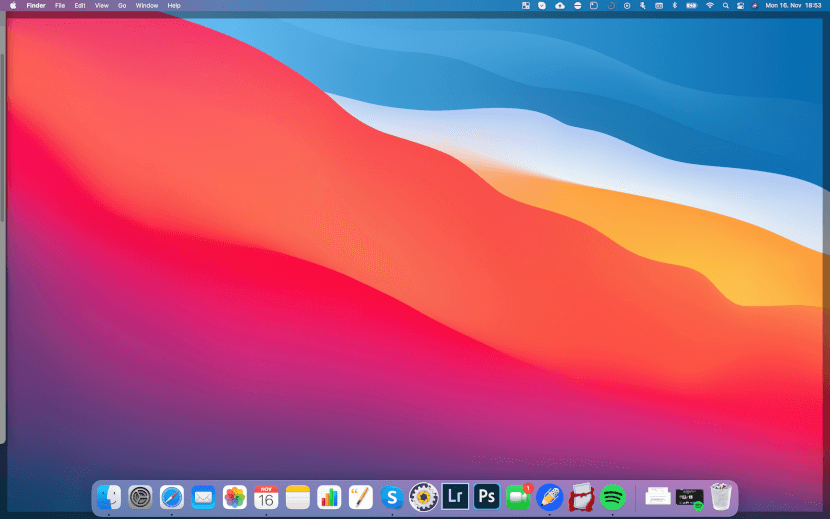Open the Spotify app icon

click(x=612, y=497)
